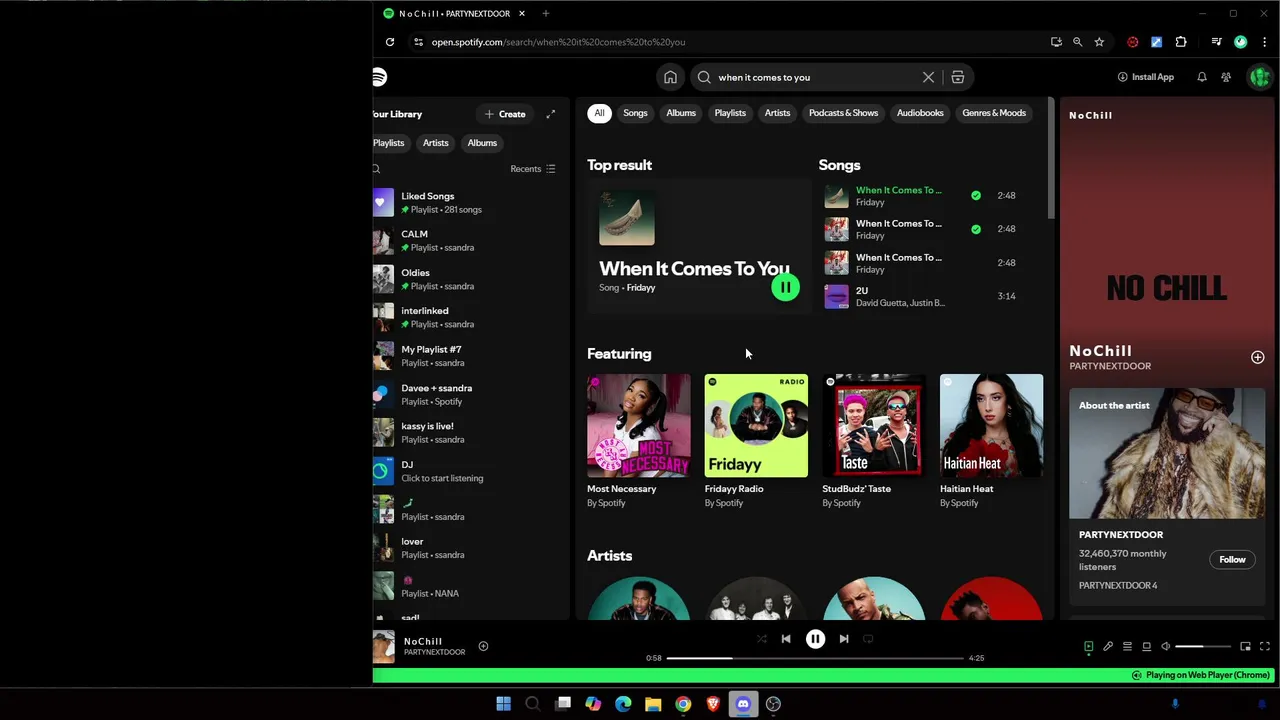The width and height of the screenshot is (1280, 720).
Task: Click the Install App button
Action: tap(1146, 77)
